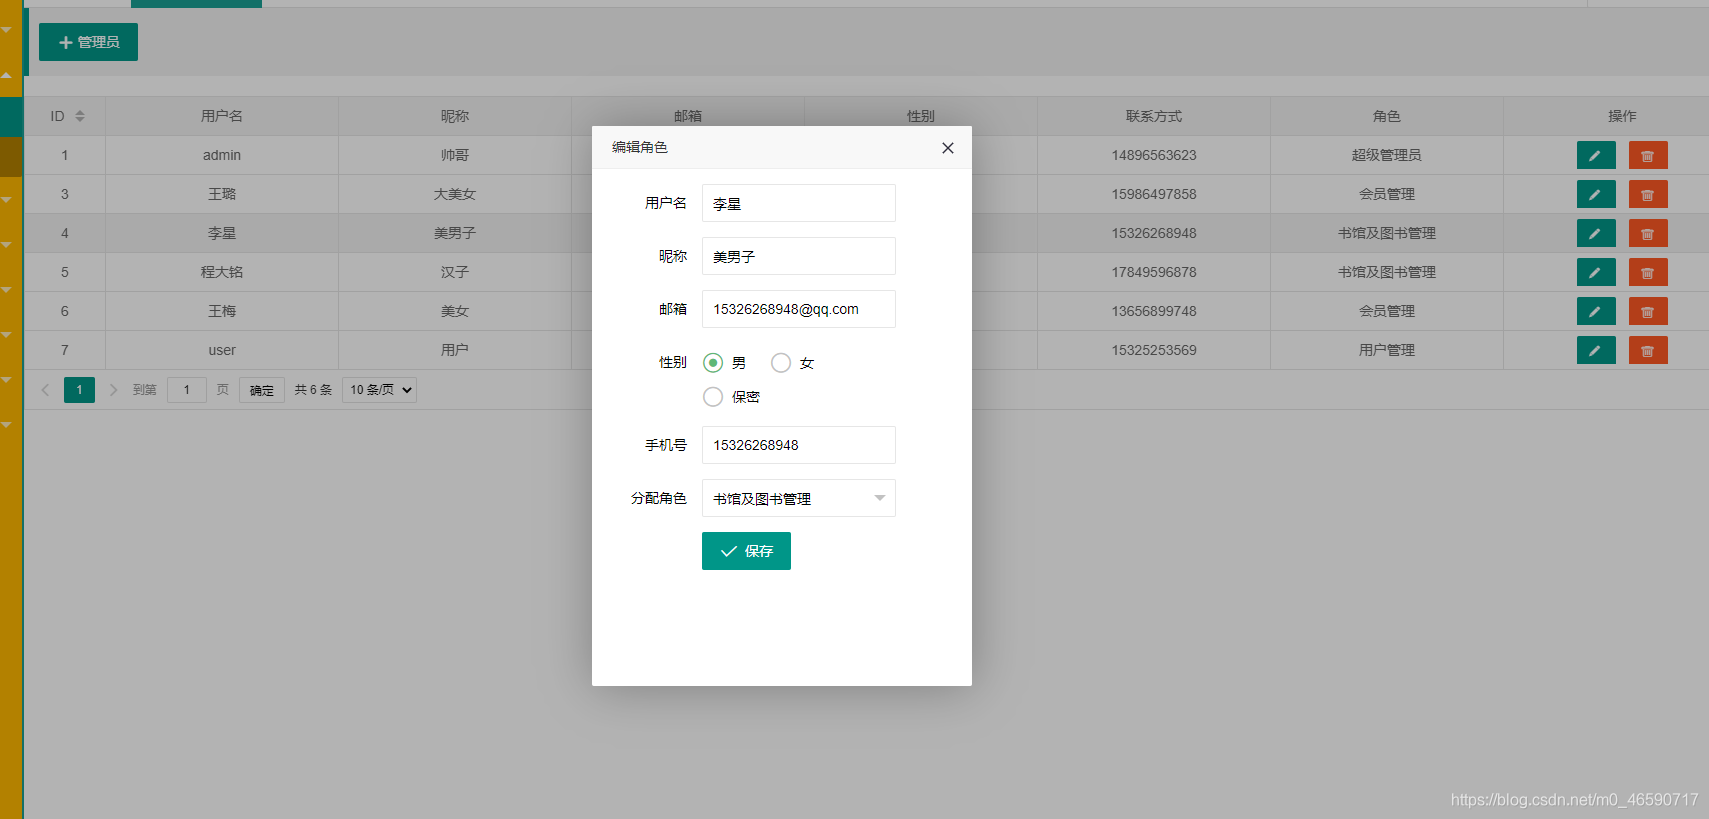Select 保密 gender radio button
The width and height of the screenshot is (1709, 819).
pyautogui.click(x=713, y=397)
